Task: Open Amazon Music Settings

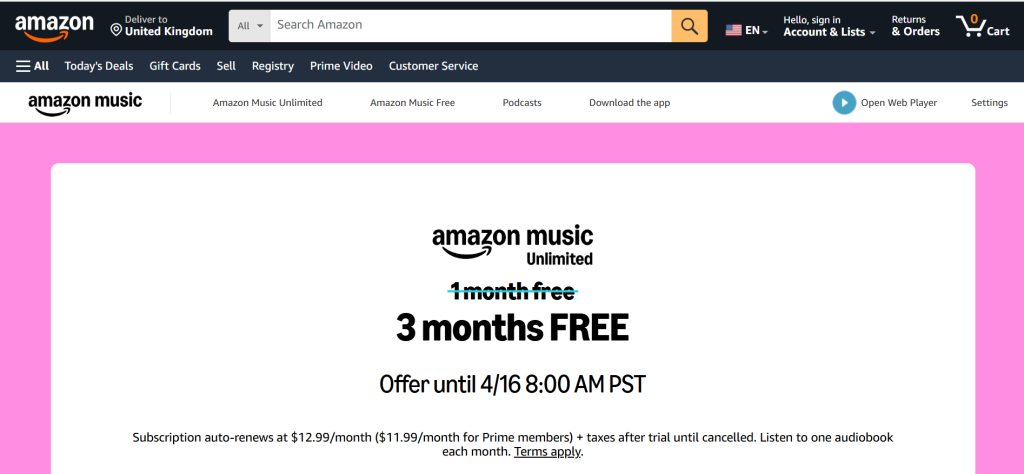Action: 989,103
